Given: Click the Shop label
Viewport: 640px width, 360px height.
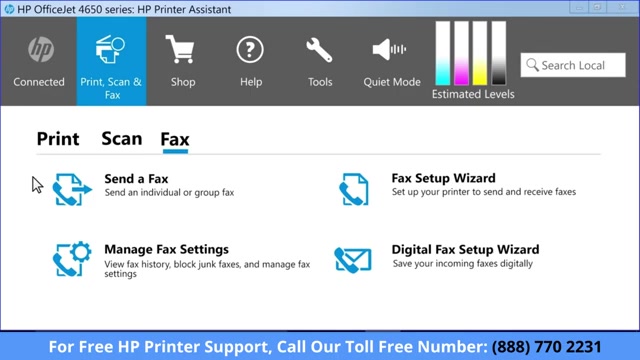Looking at the screenshot, I should [183, 82].
